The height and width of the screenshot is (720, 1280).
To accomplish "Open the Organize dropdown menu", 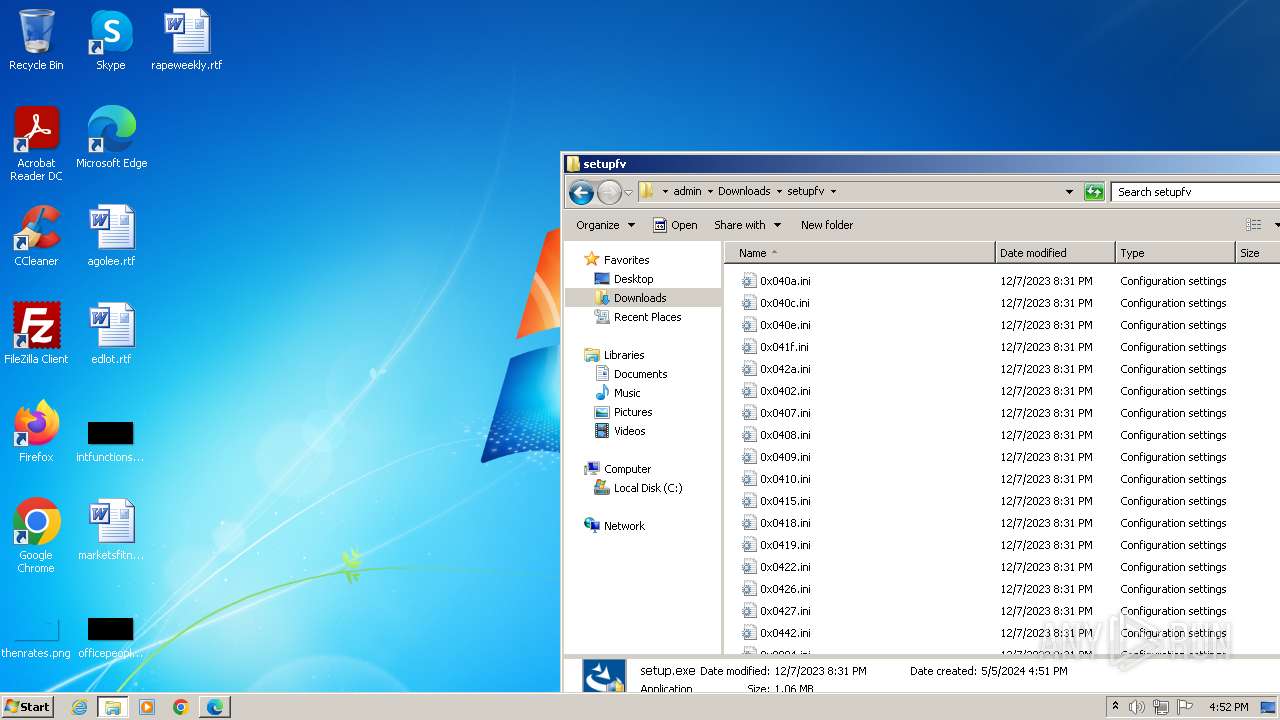I will pyautogui.click(x=605, y=225).
